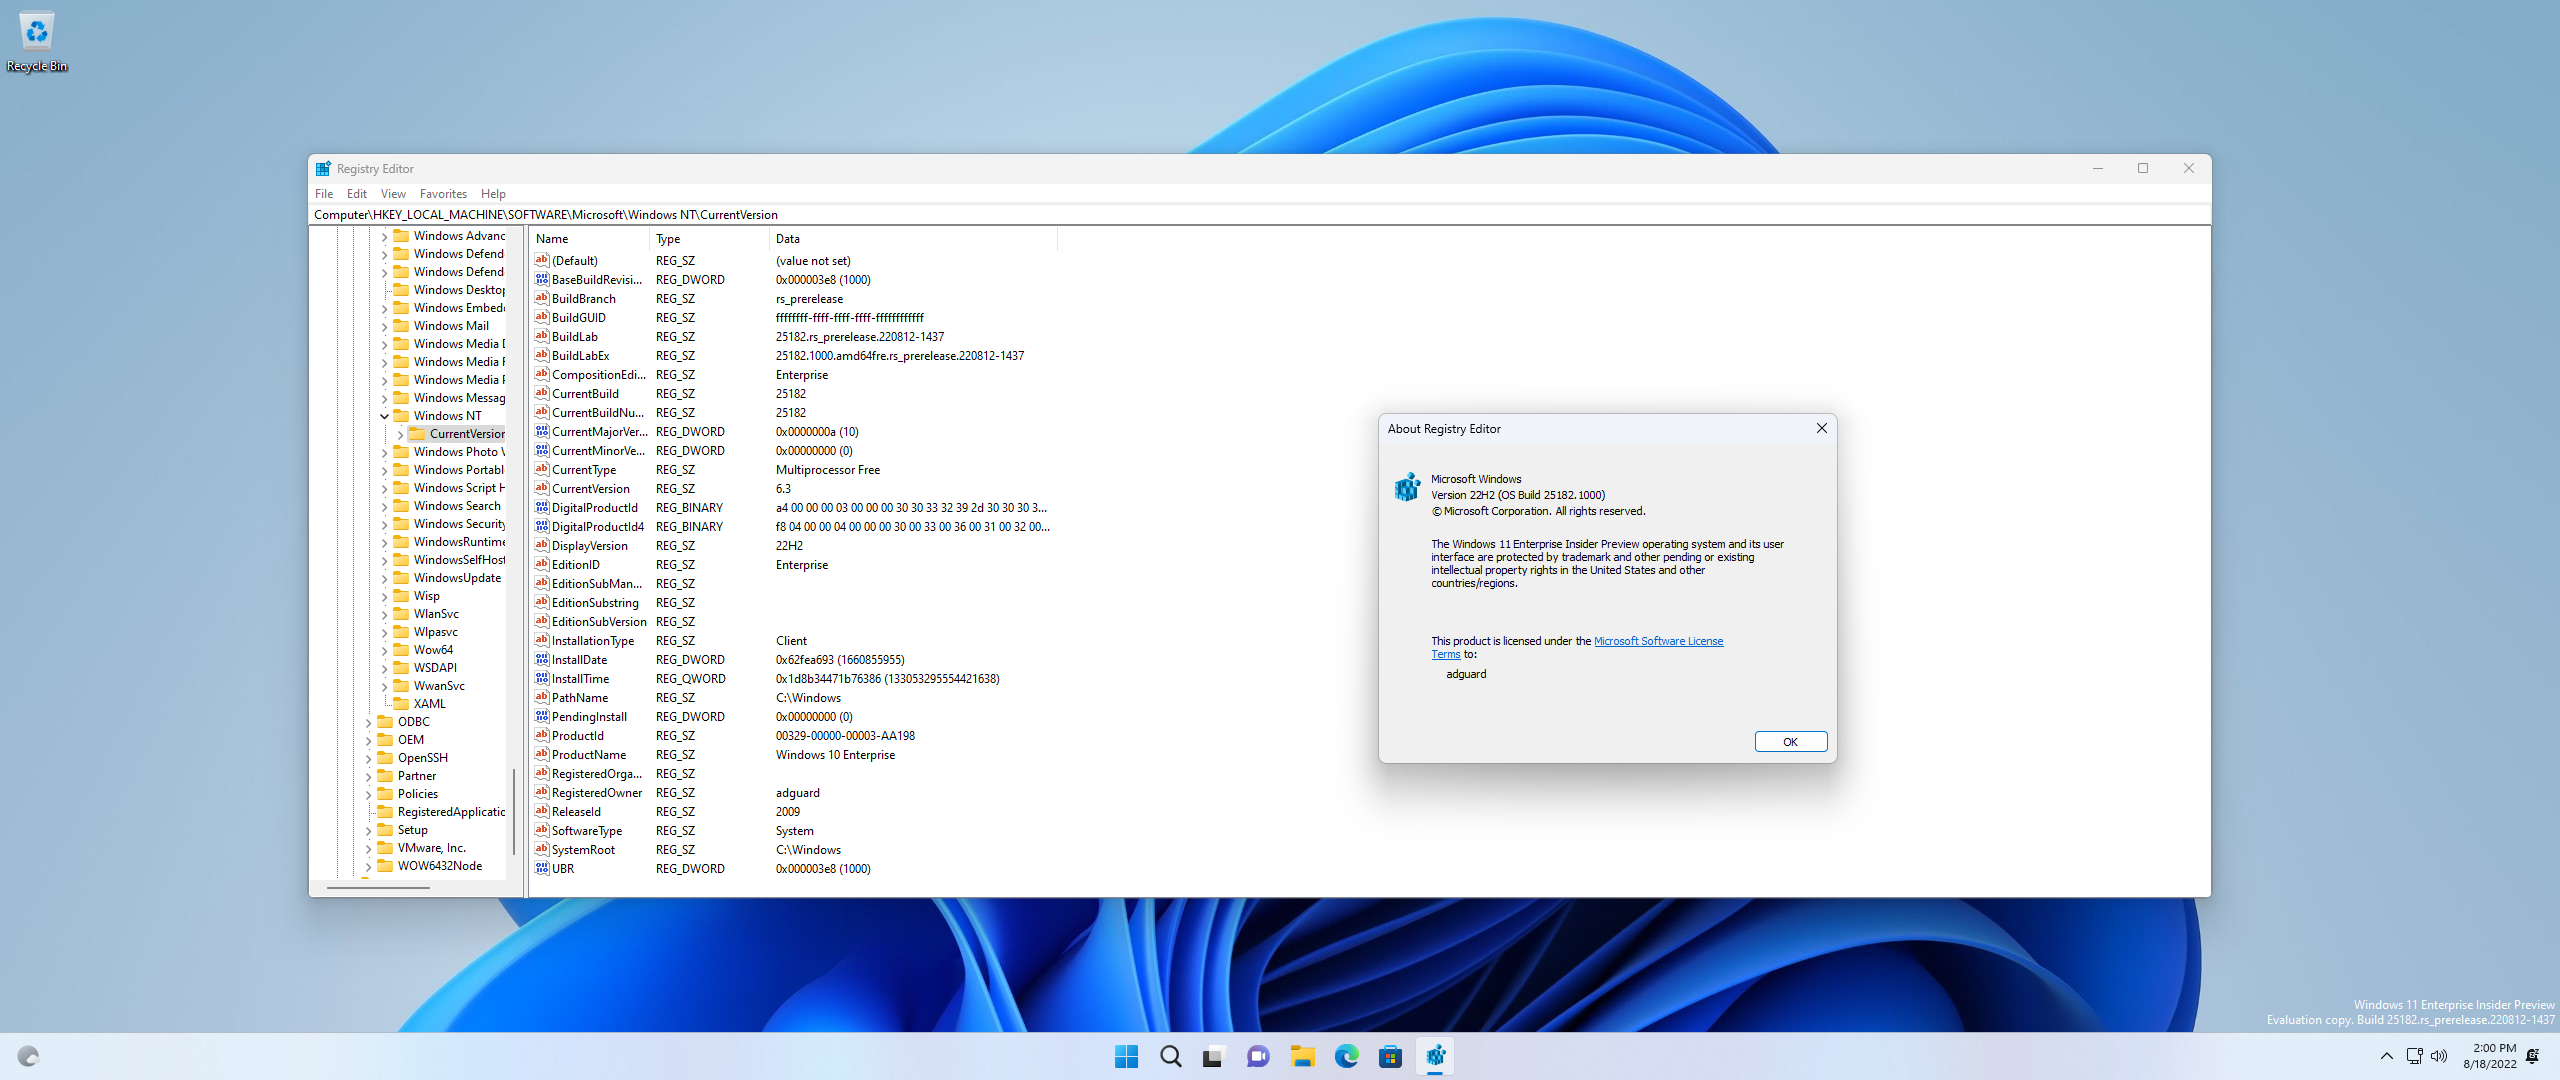Expand the Windows Mail key
The image size is (2560, 1080).
(384, 326)
